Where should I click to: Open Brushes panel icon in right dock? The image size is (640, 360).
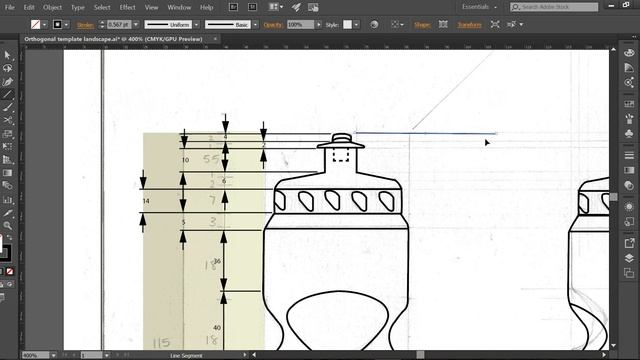coord(629,119)
